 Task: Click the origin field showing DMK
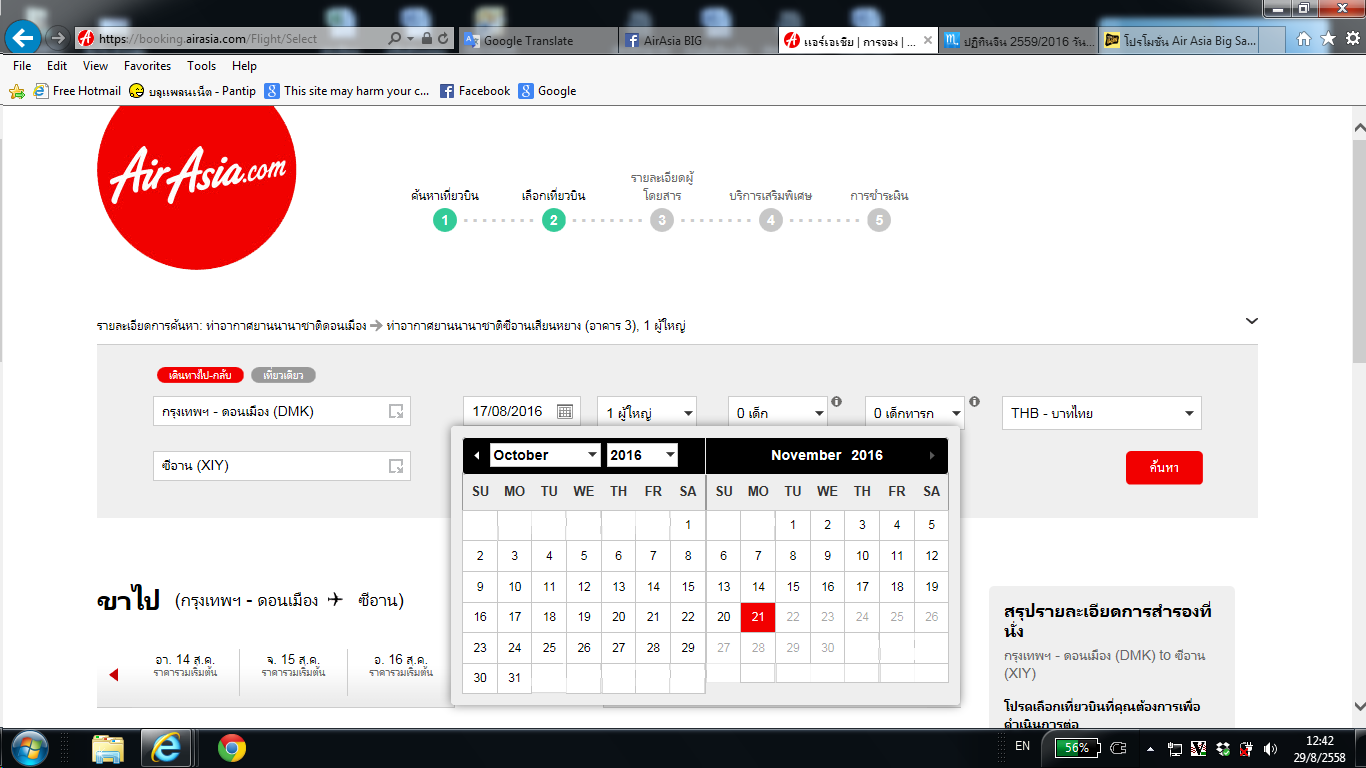[x=282, y=411]
